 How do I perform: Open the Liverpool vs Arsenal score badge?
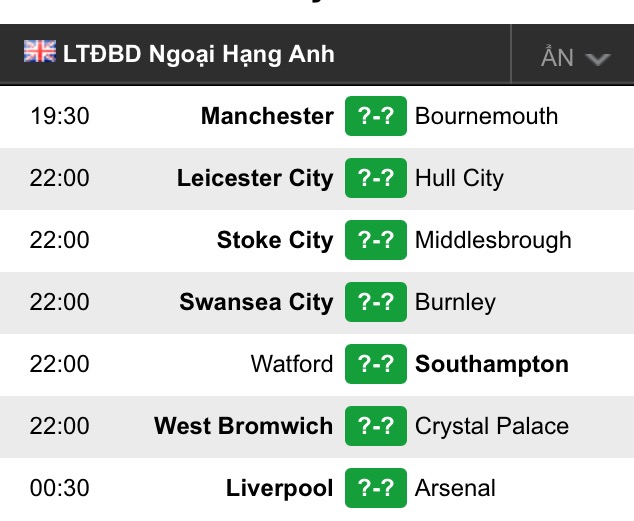pos(376,488)
